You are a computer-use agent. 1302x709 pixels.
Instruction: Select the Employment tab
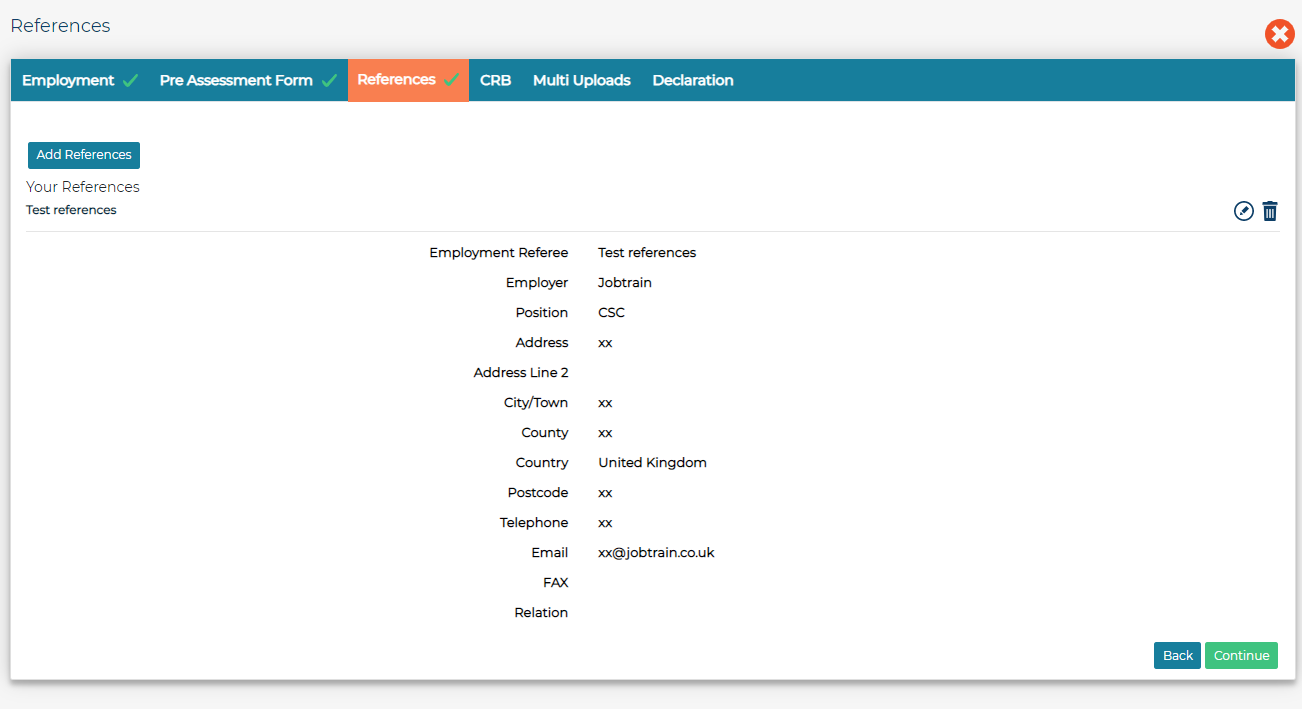67,80
